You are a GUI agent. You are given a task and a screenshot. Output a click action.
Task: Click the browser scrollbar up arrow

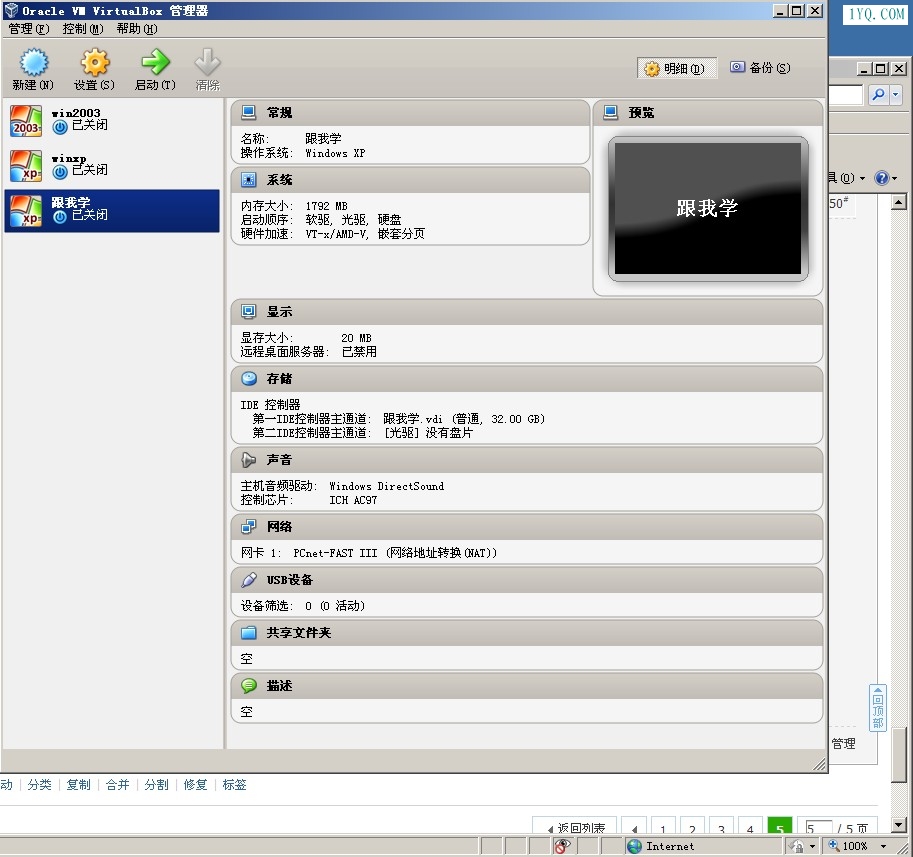click(898, 202)
